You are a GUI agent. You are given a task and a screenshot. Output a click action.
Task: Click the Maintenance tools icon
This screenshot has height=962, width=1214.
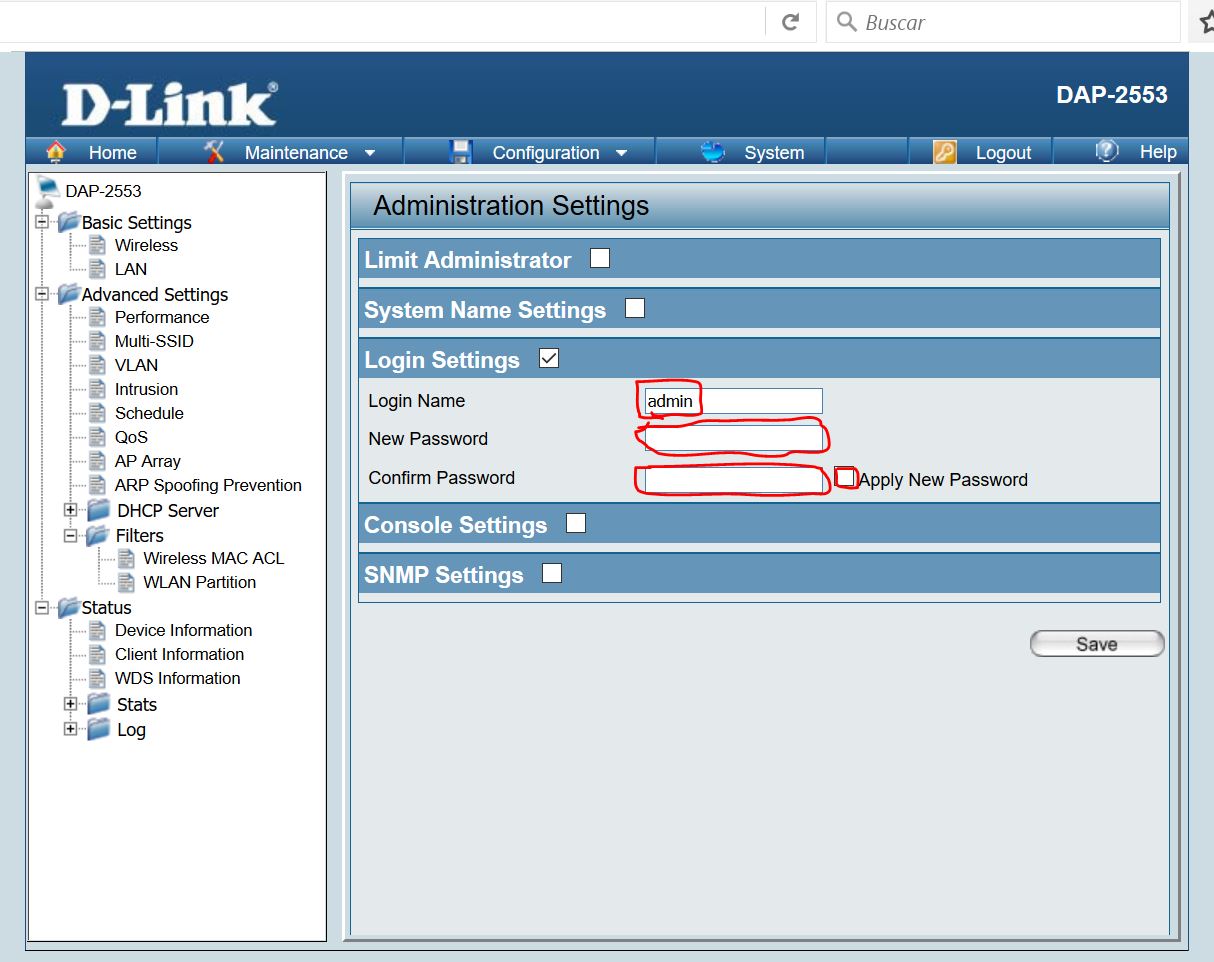(x=215, y=151)
